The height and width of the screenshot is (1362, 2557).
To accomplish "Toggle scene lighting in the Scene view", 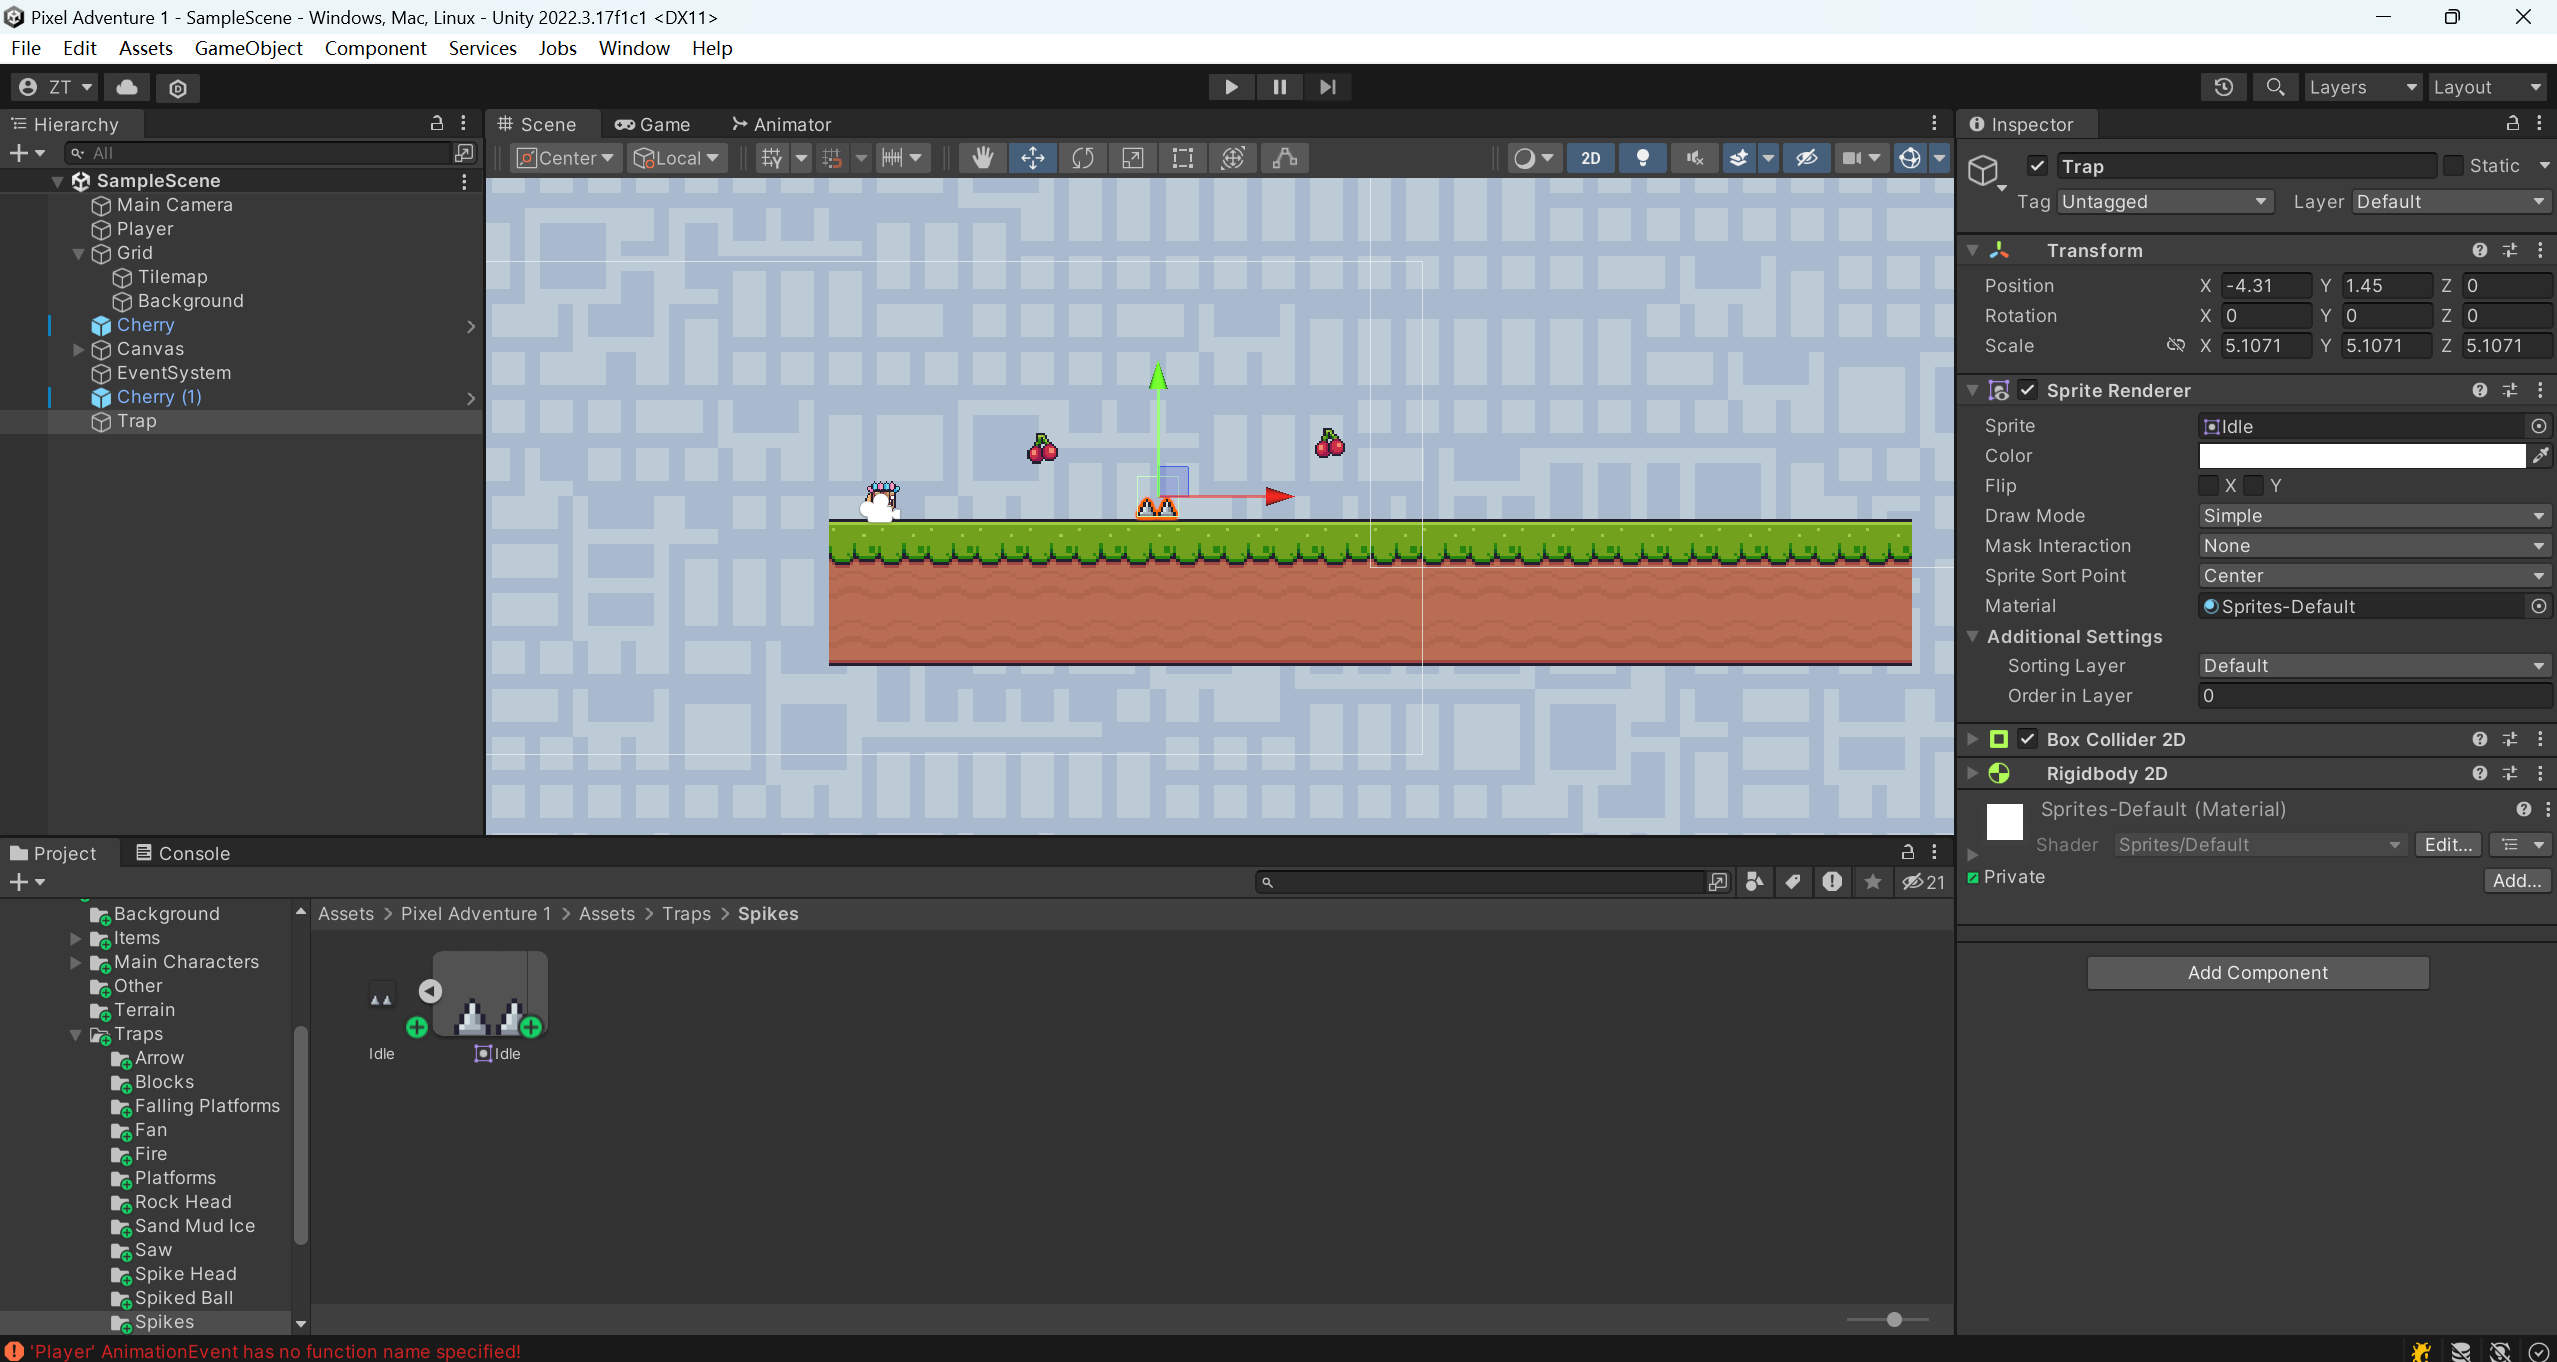I will click(1641, 157).
